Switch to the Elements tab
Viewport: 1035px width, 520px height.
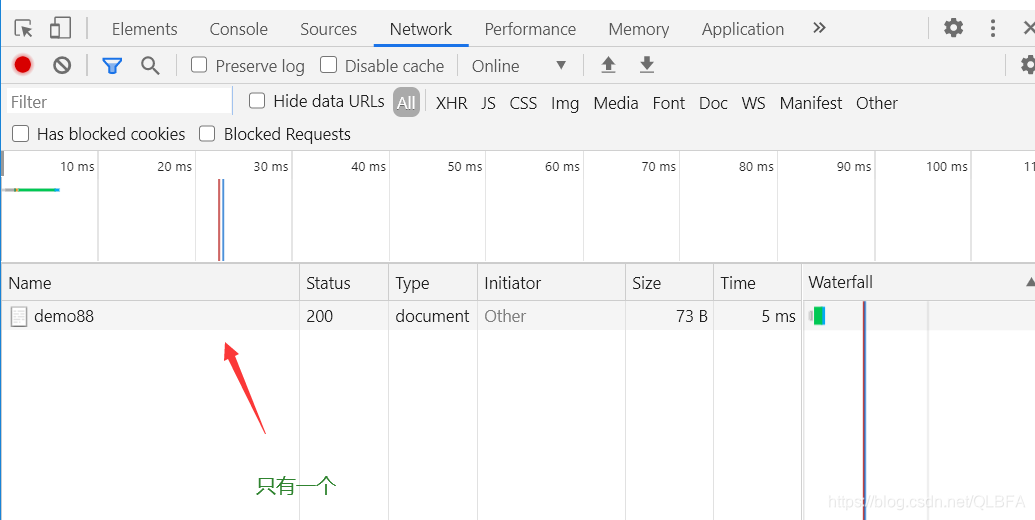pos(145,29)
